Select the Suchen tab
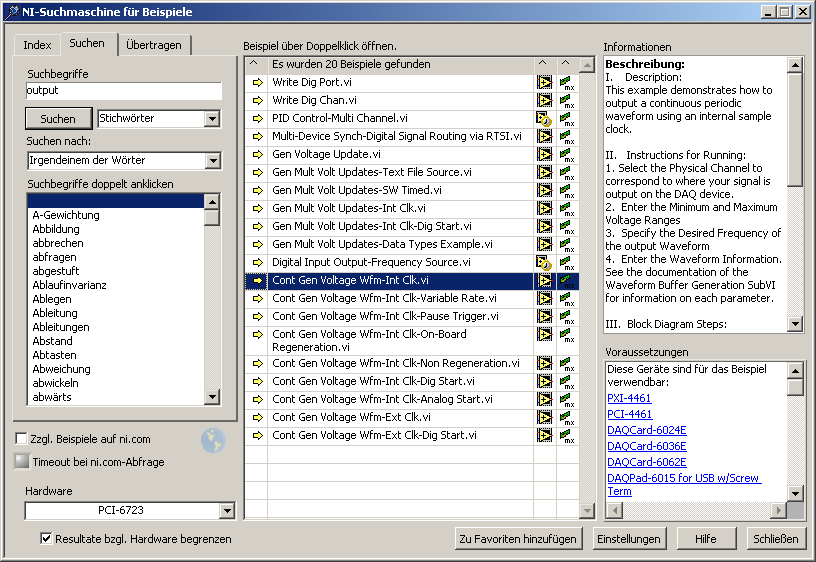This screenshot has width=816, height=562. click(x=87, y=43)
